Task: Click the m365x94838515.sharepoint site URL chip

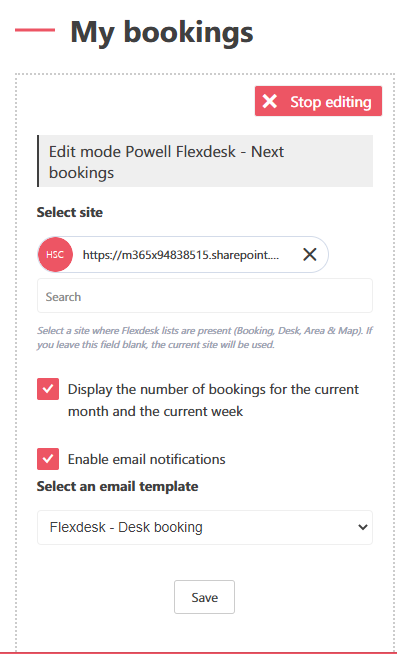Action: pos(181,255)
